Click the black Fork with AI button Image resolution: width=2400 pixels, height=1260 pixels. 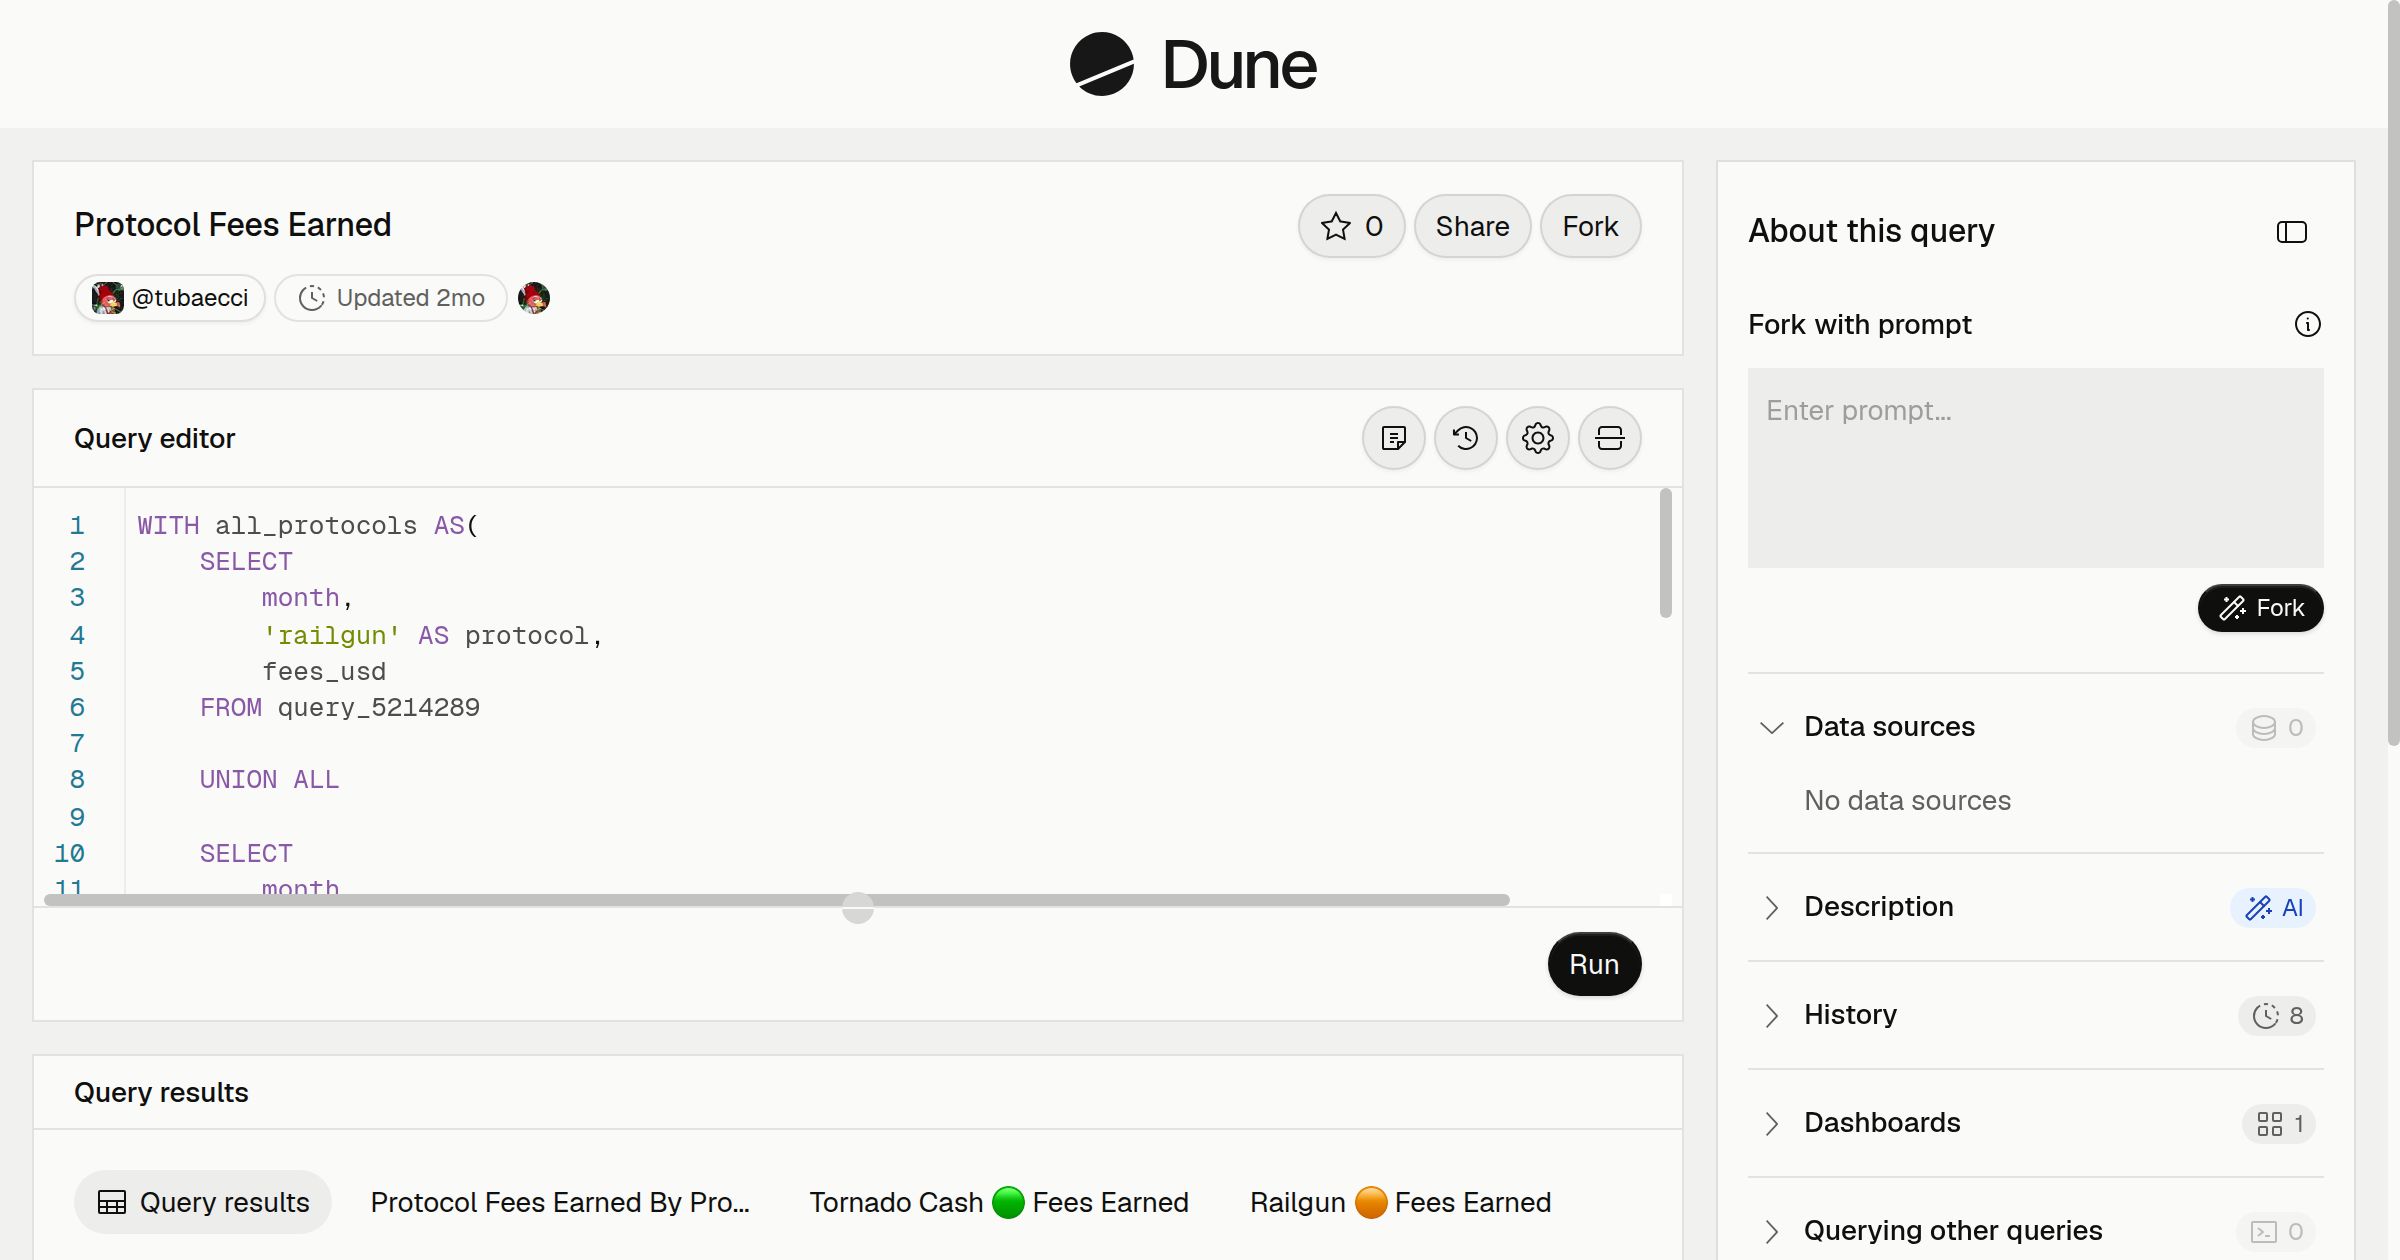[x=2261, y=608]
